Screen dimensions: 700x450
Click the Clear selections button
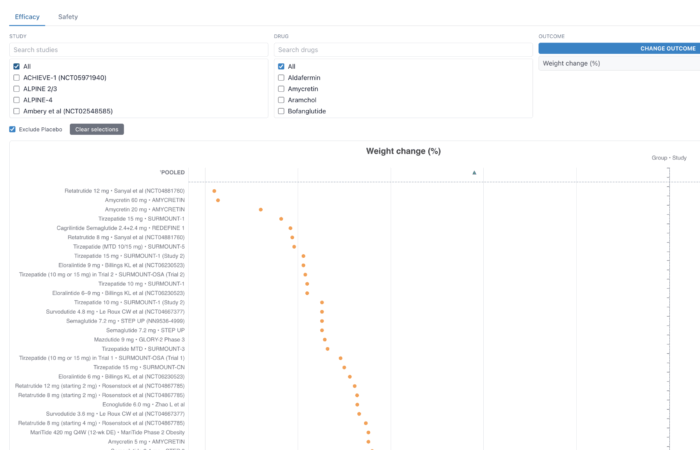click(97, 129)
